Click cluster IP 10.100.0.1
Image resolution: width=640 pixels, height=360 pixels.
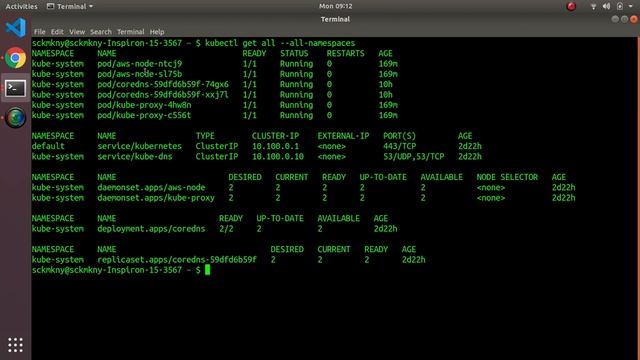[x=275, y=146]
